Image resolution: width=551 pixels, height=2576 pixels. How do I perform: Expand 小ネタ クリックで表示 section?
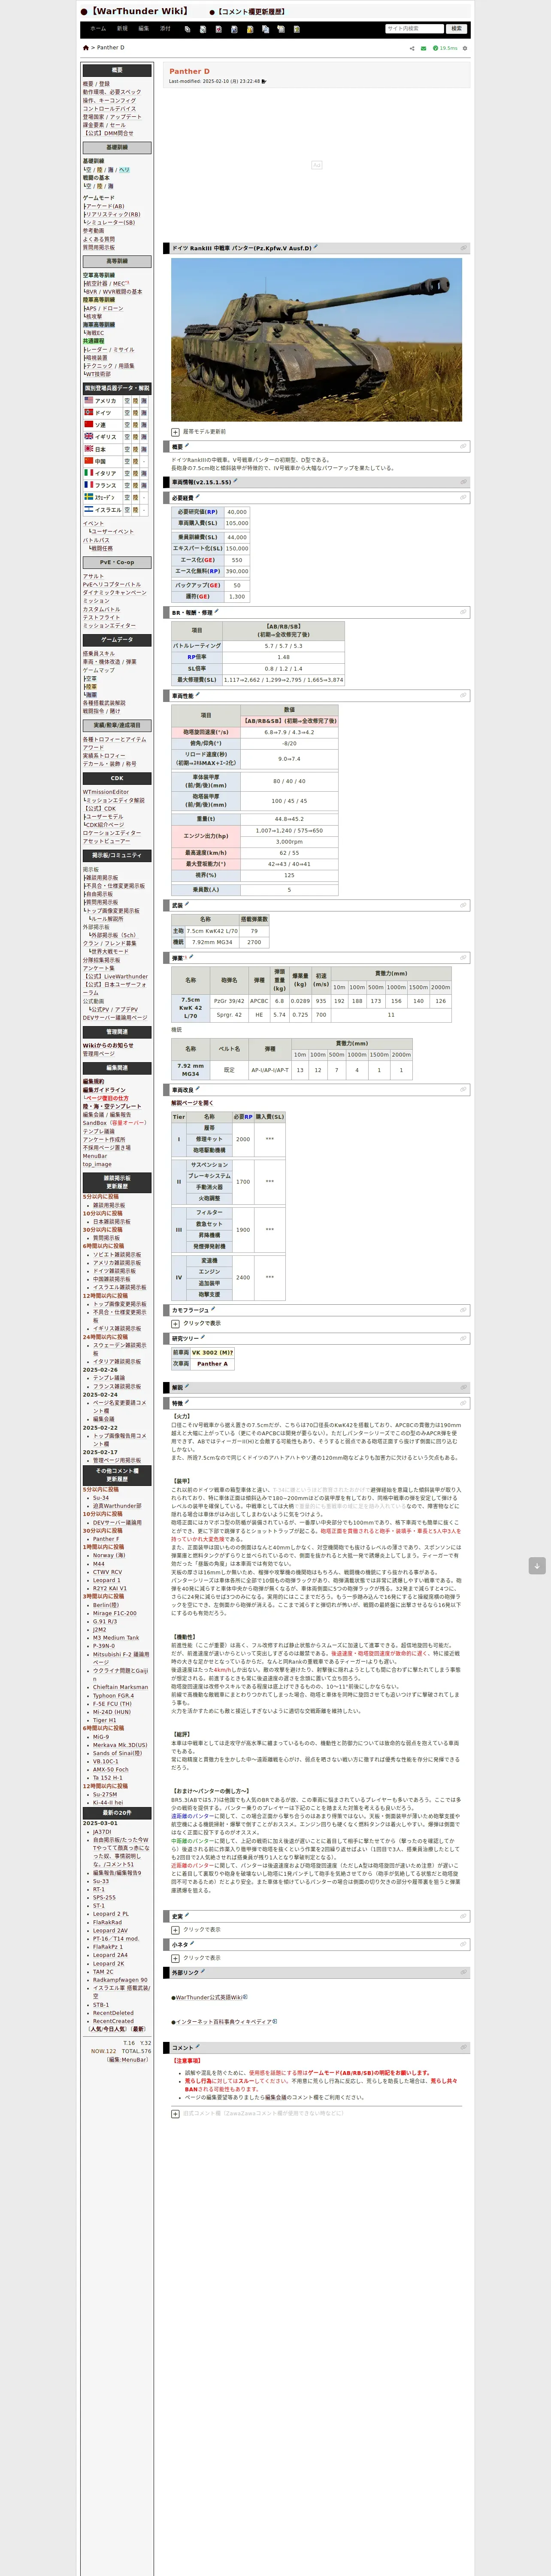175,1958
